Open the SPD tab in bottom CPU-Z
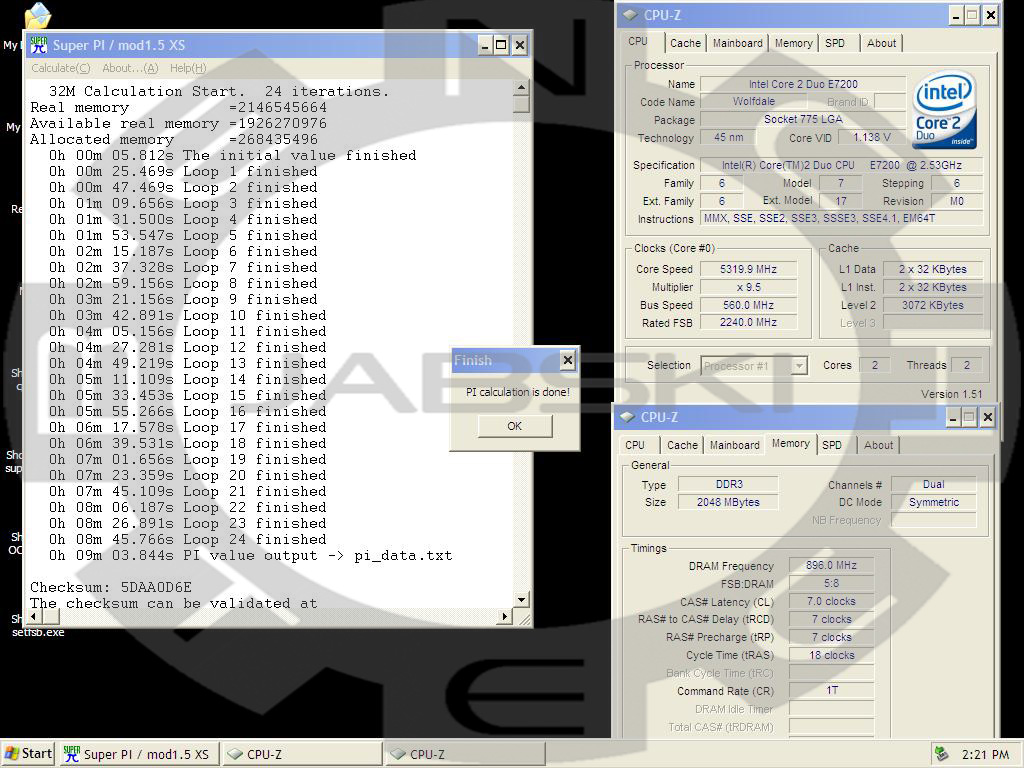Image resolution: width=1024 pixels, height=768 pixels. (831, 445)
